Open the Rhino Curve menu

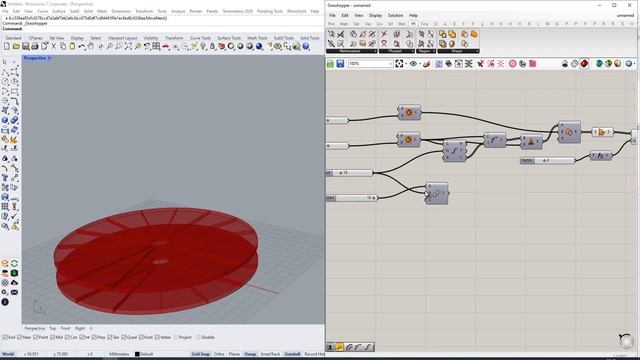point(42,11)
